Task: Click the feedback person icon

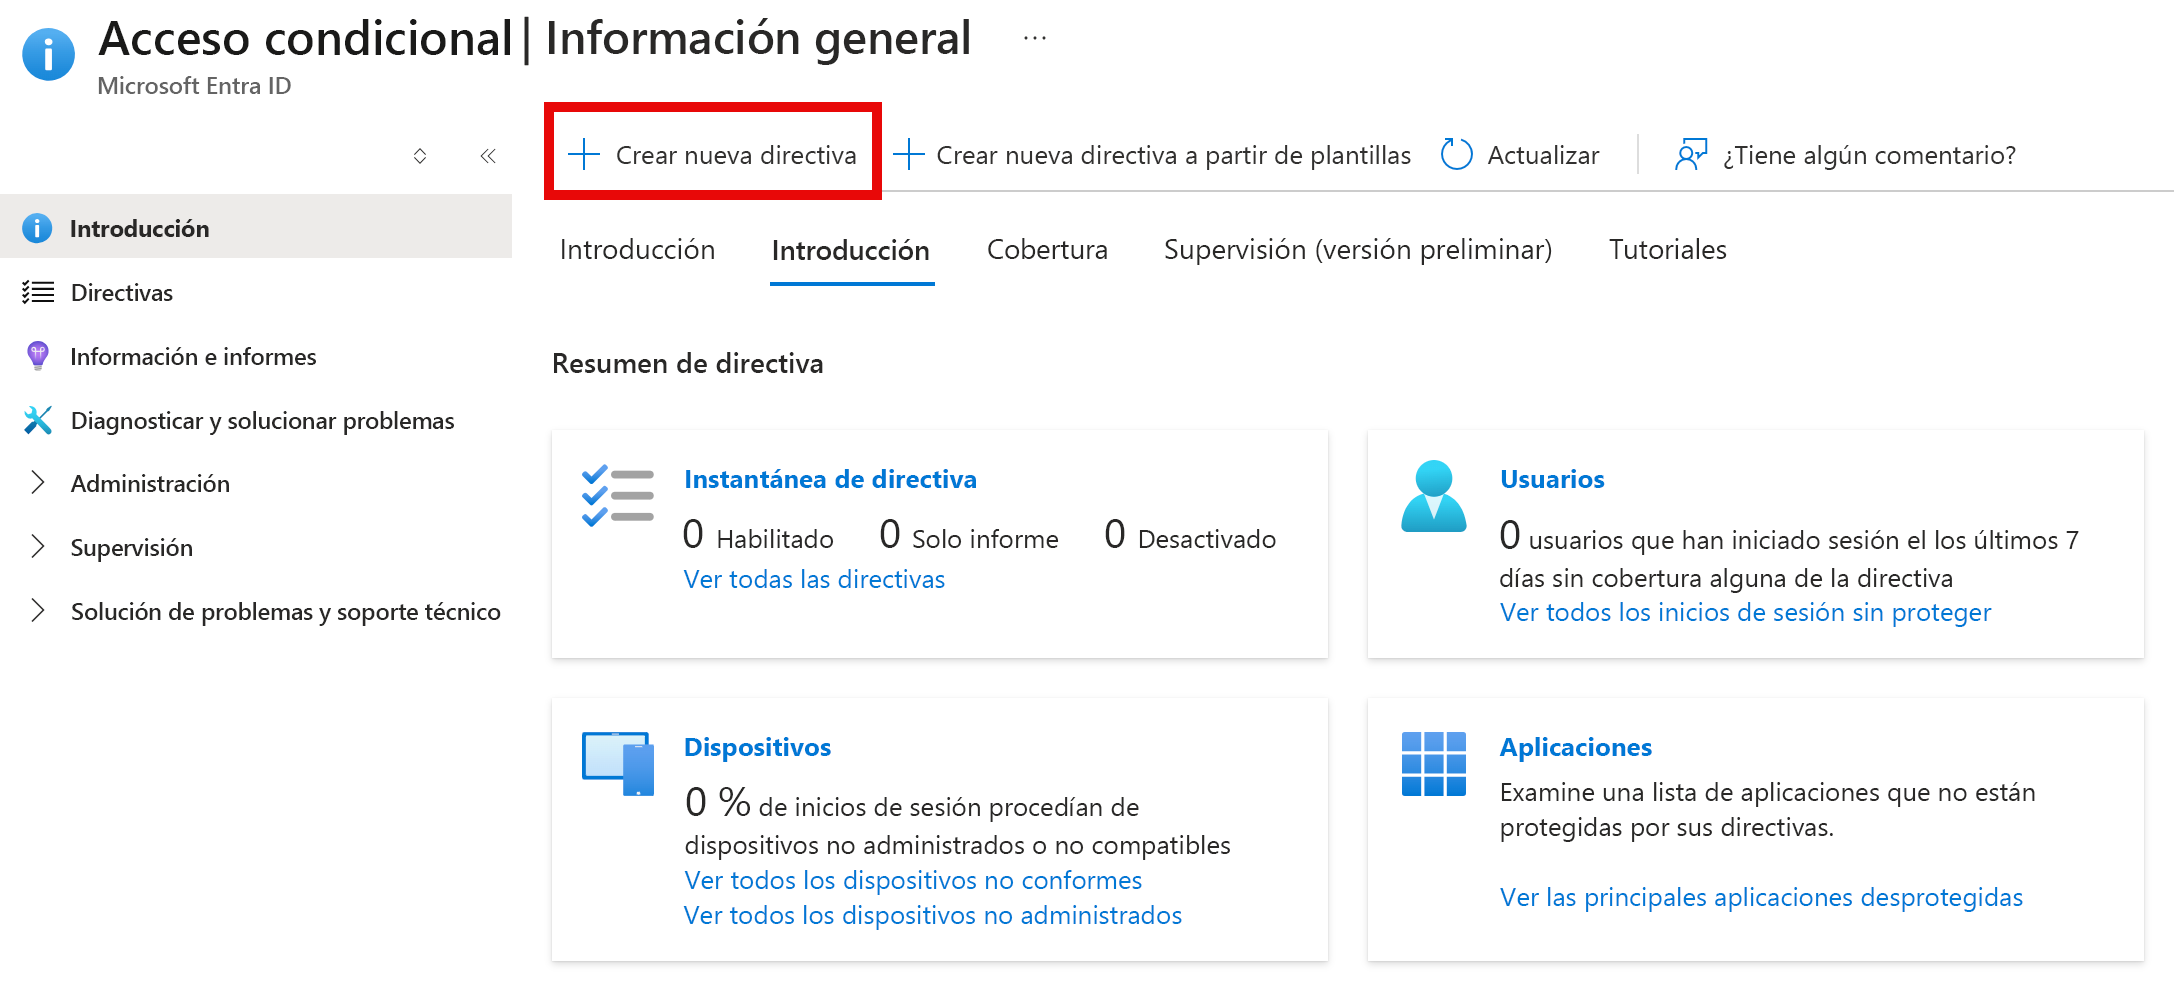Action: (x=1691, y=155)
